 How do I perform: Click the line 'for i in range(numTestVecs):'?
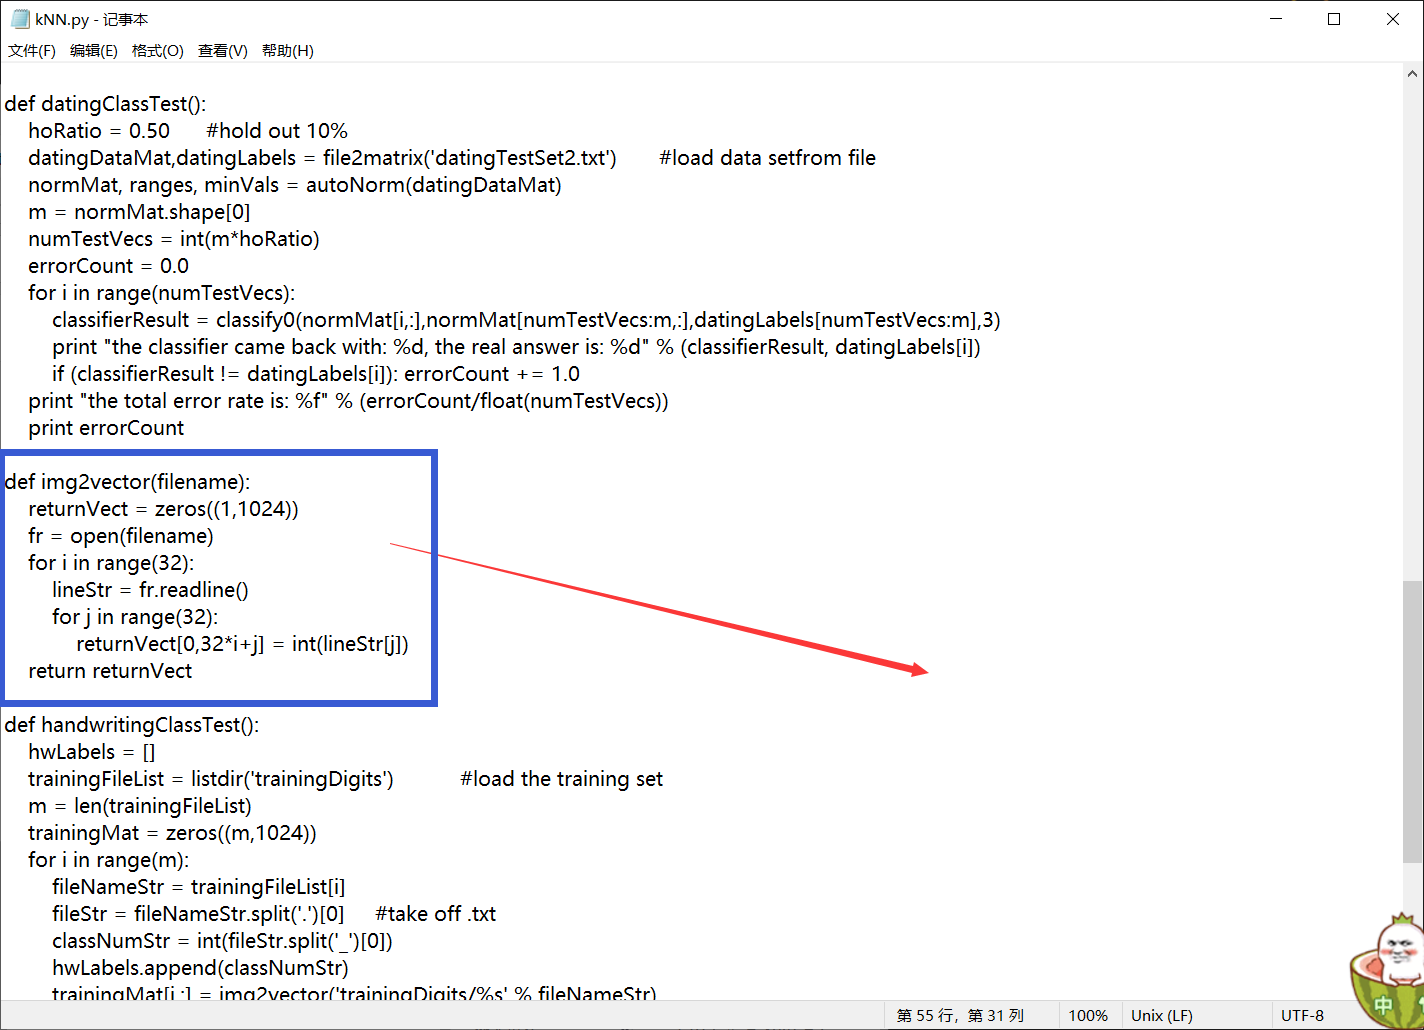pos(162,293)
